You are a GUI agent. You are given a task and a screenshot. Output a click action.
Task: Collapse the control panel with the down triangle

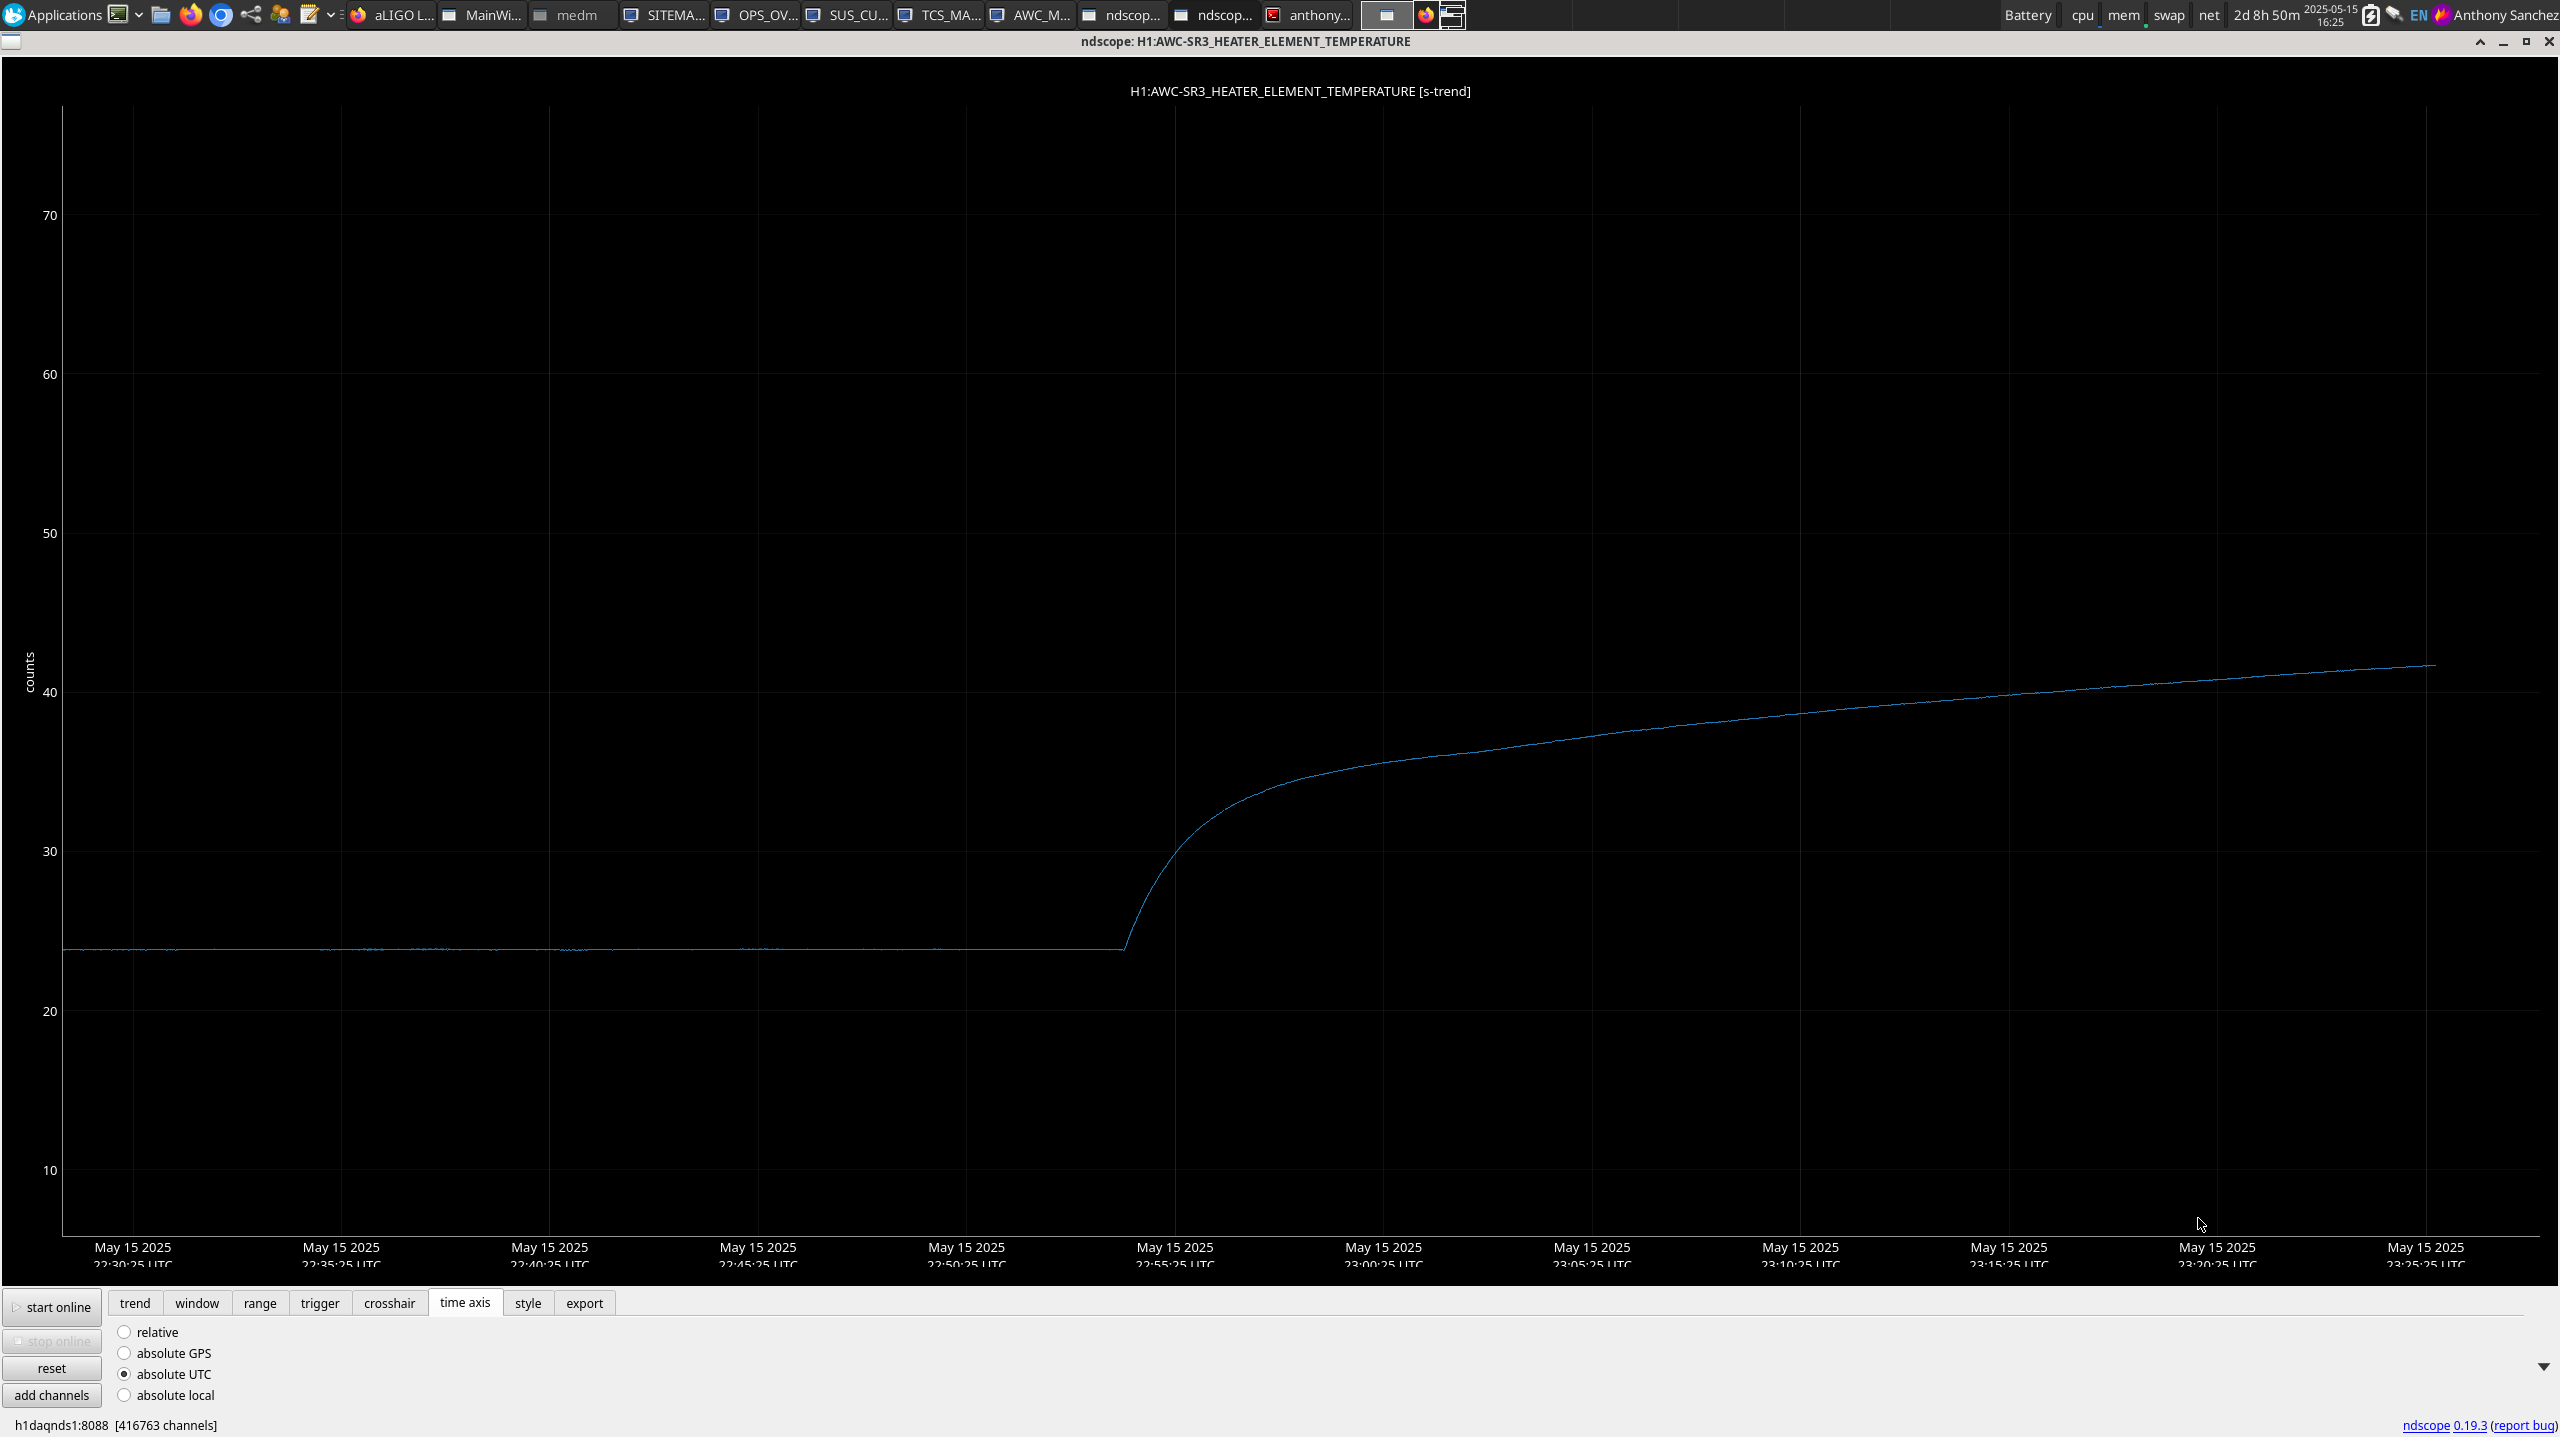2544,1367
